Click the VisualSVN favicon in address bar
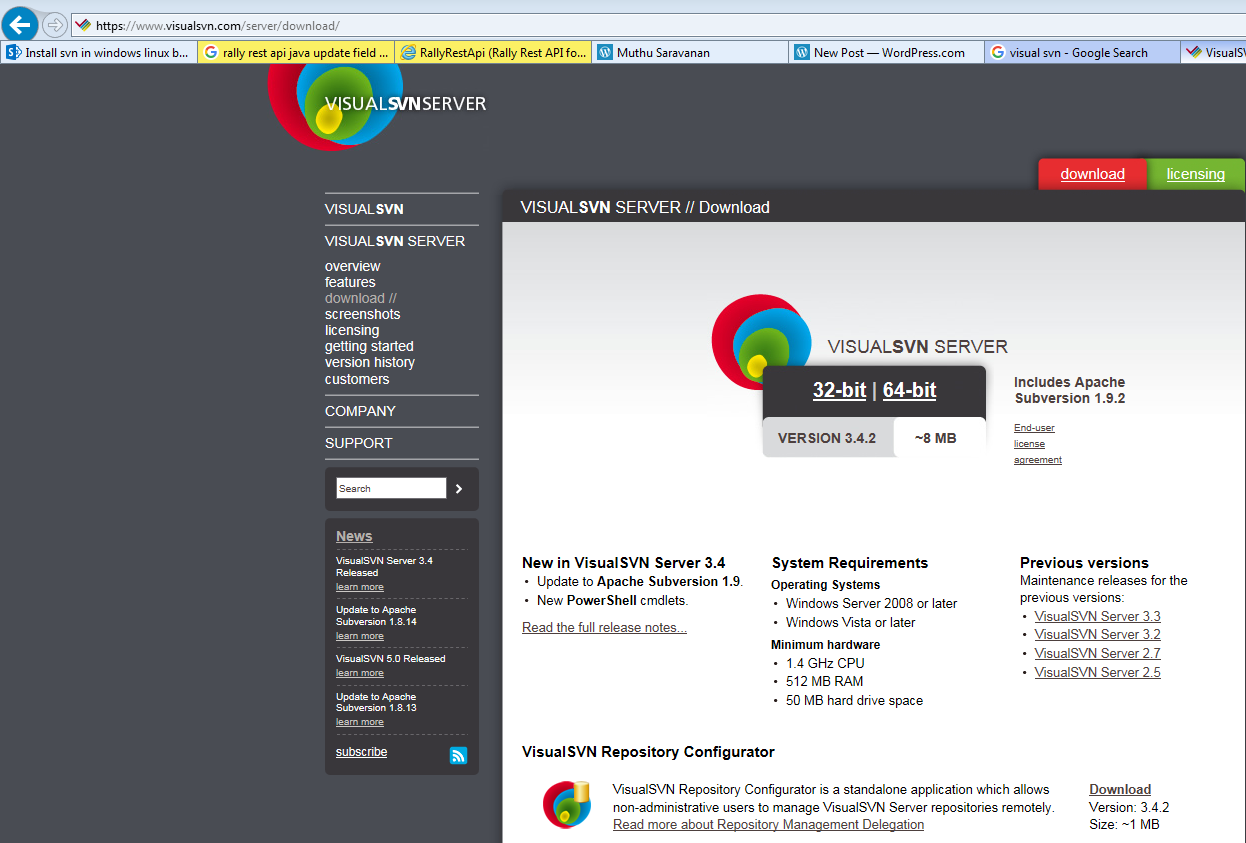The width and height of the screenshot is (1246, 843). [83, 25]
